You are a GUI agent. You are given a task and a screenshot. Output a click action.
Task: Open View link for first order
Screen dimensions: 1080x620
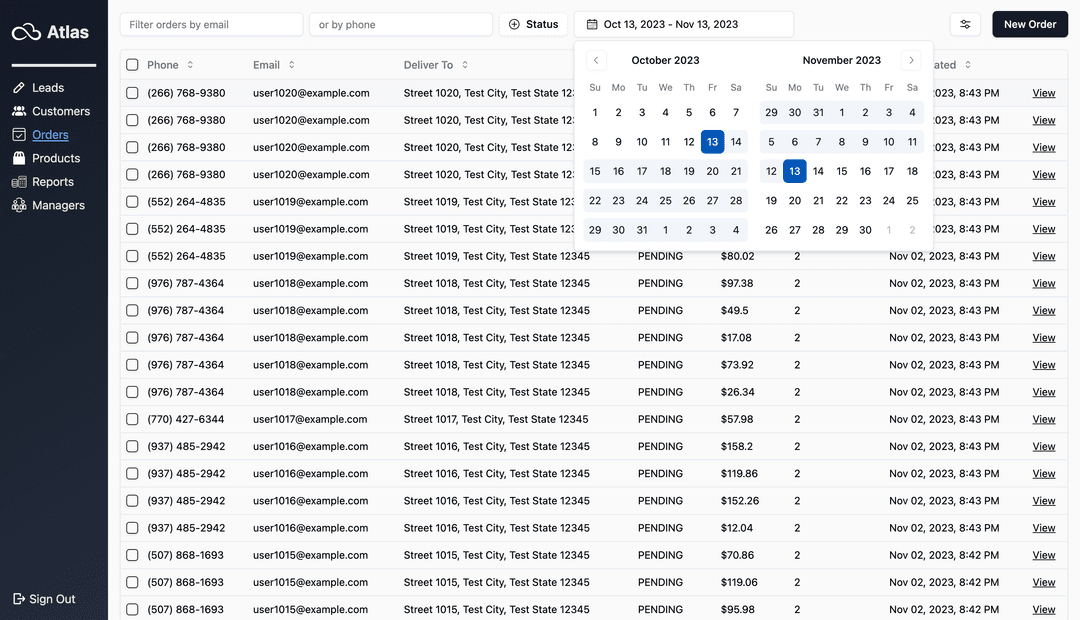1043,93
